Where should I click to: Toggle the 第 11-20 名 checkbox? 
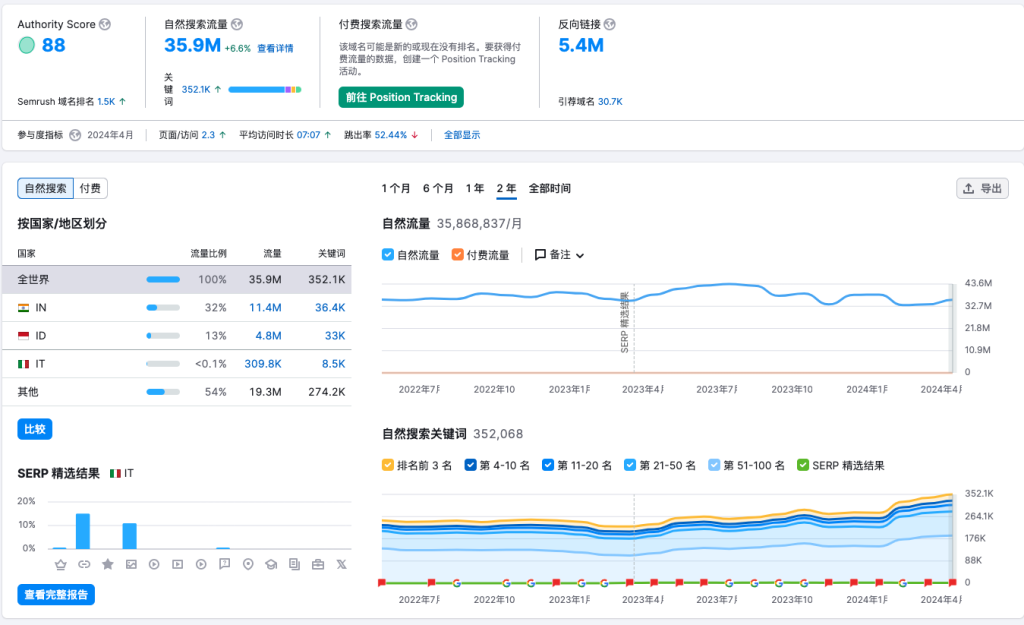tap(548, 465)
